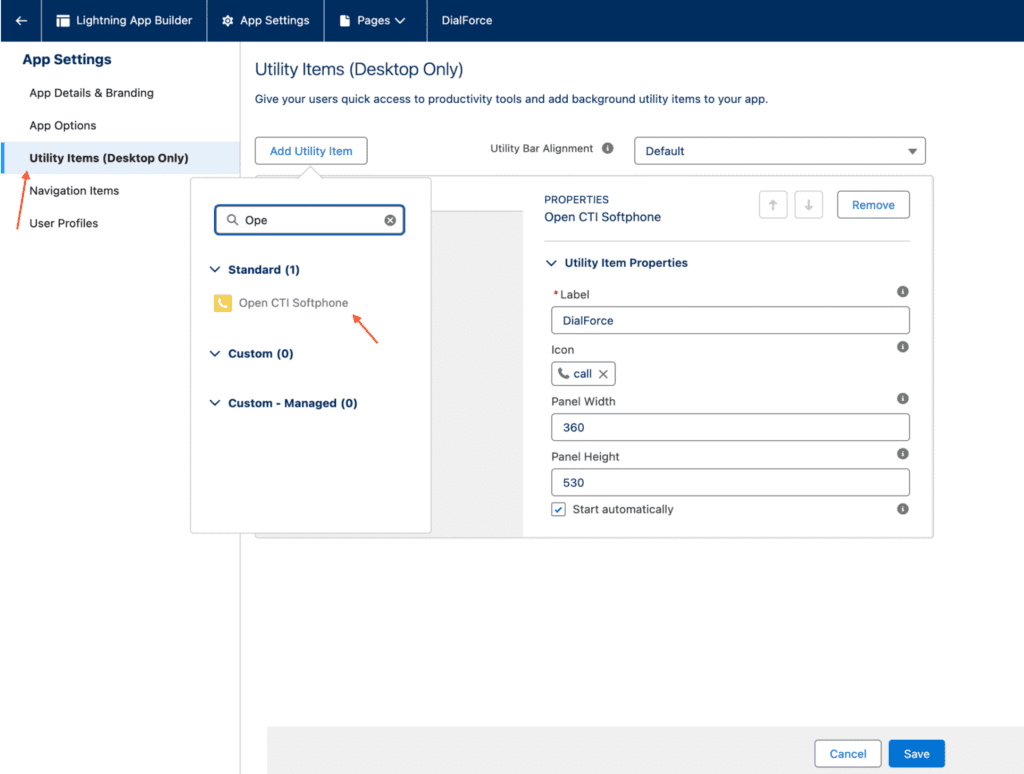
Task: Remove the call icon selection
Action: 603,374
